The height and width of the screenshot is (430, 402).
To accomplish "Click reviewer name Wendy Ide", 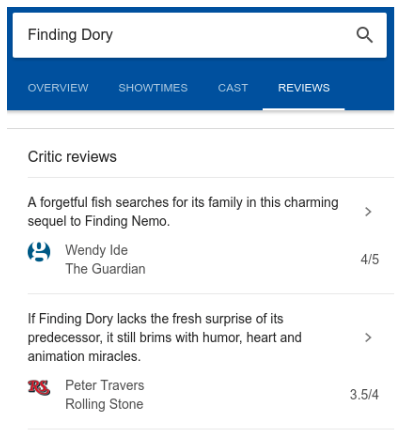I will pos(96,250).
